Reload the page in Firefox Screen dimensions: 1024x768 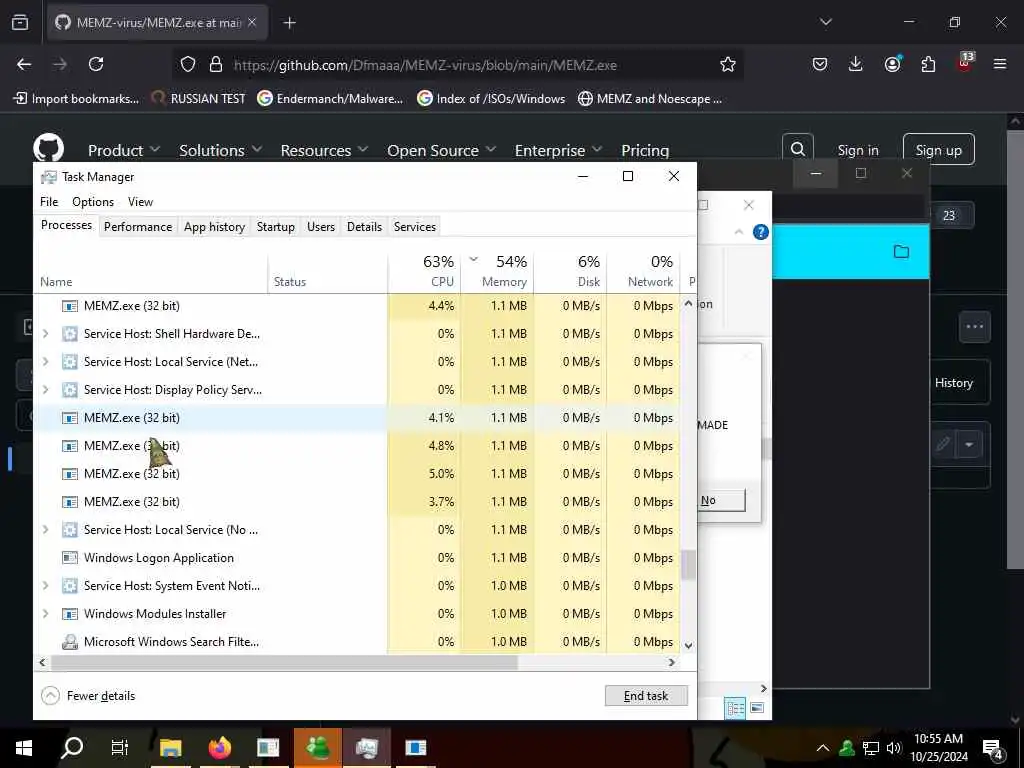coord(96,64)
